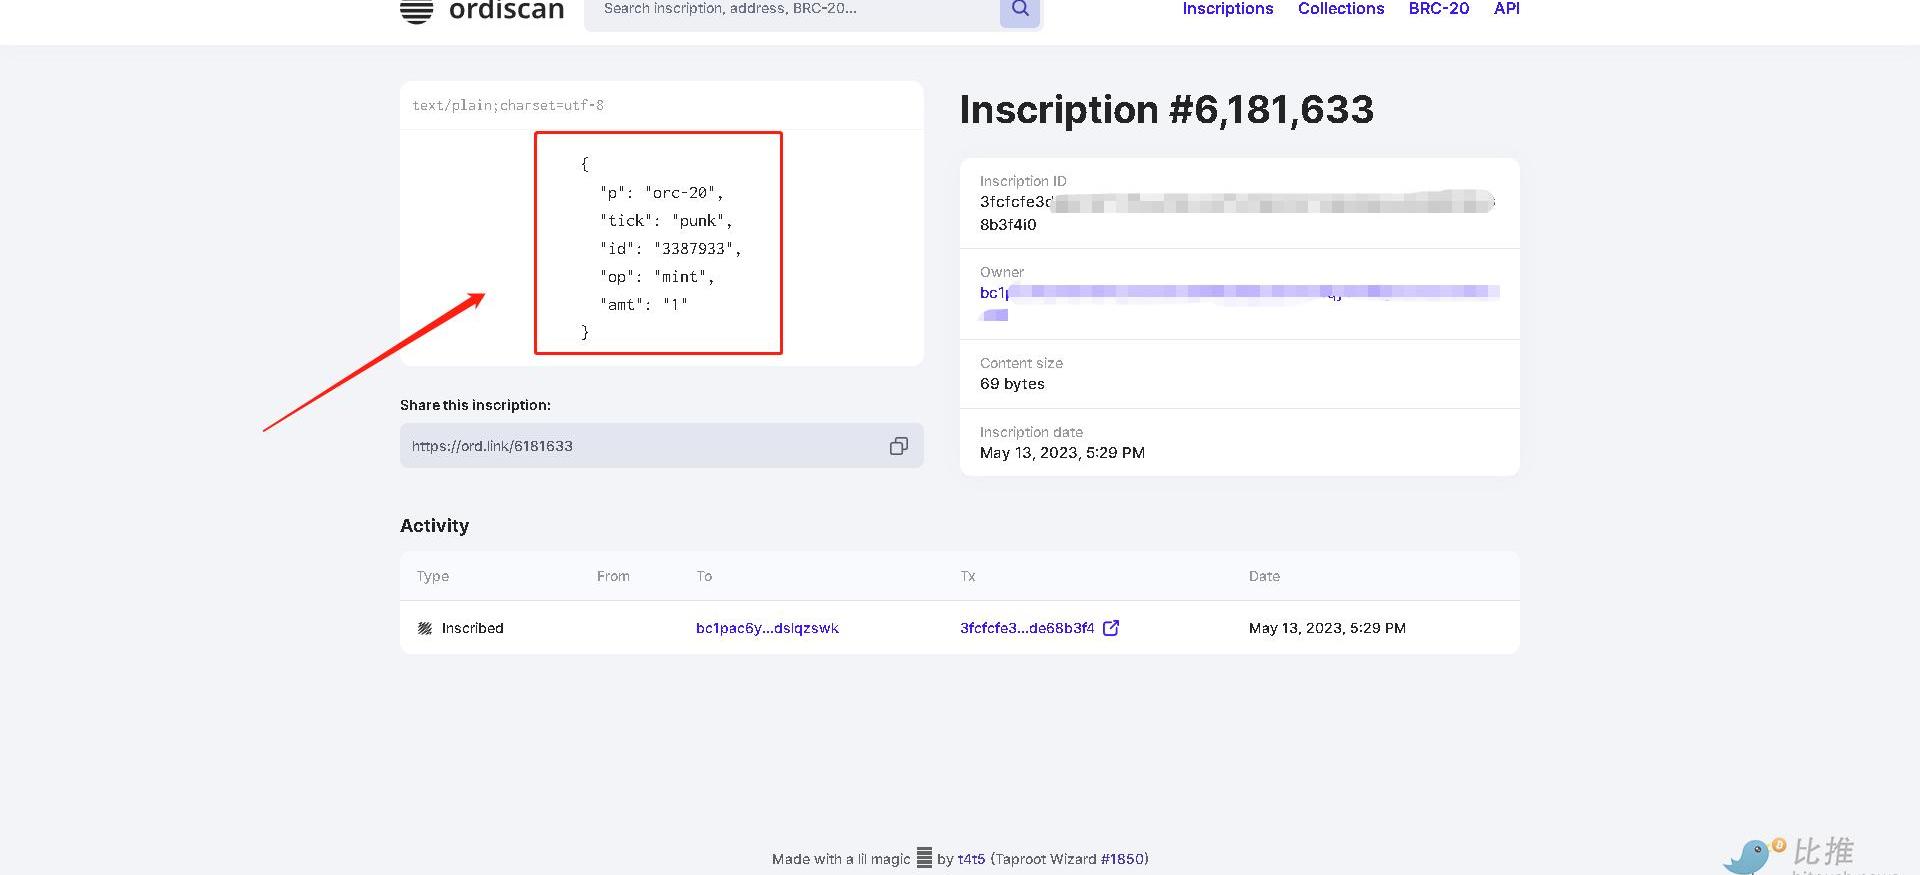This screenshot has height=875, width=1920.
Task: Click the striped magic icon in footer
Action: pos(924,858)
